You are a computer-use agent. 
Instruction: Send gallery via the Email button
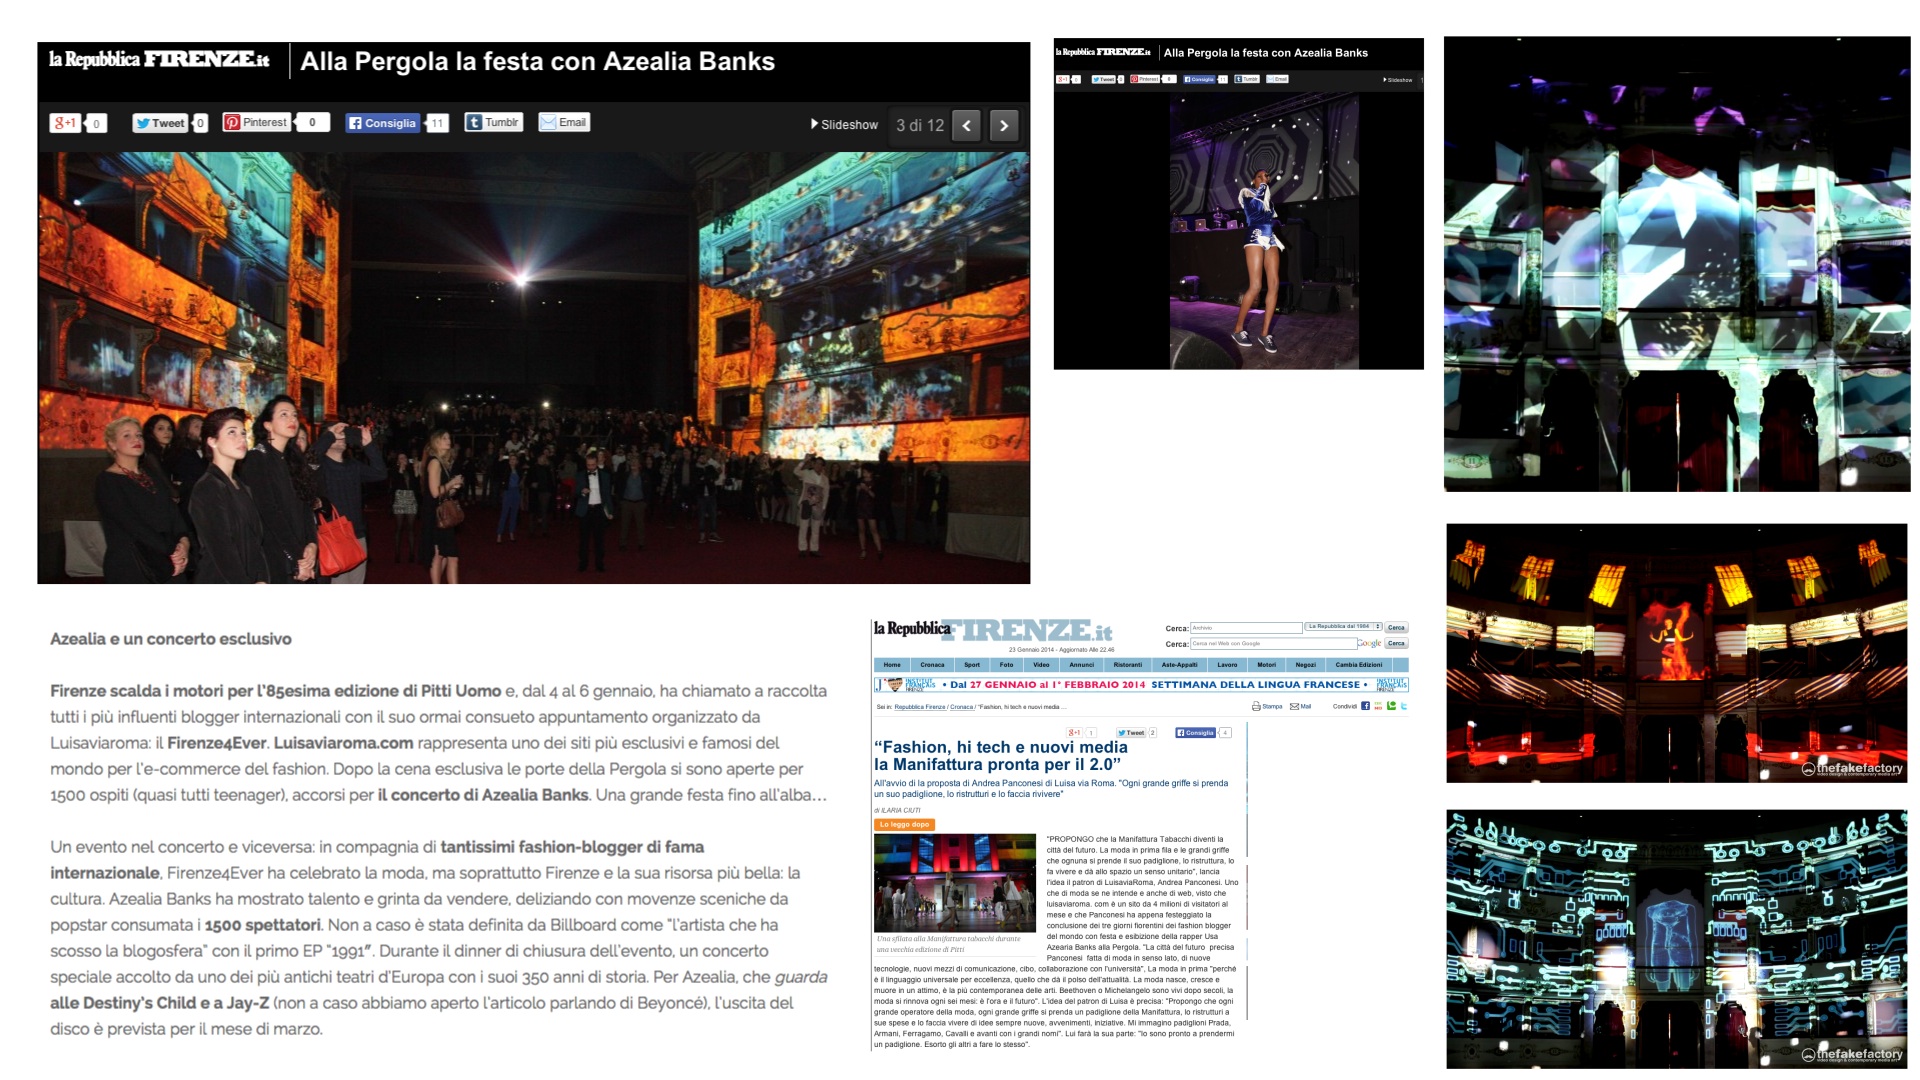click(564, 122)
